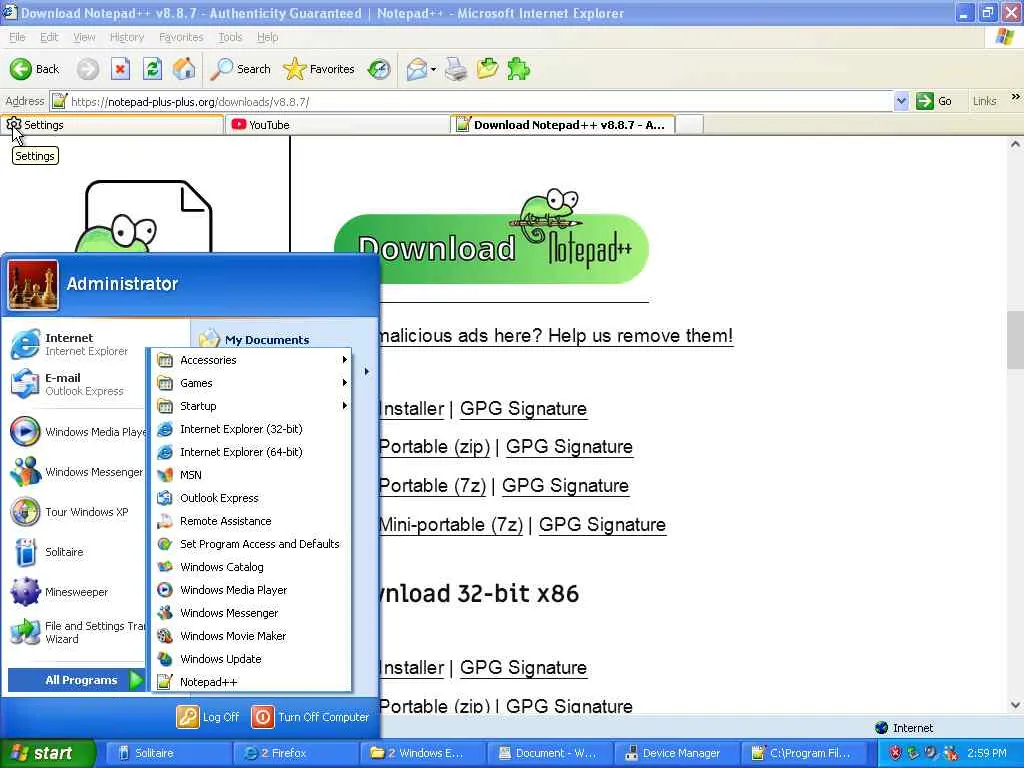Image resolution: width=1024 pixels, height=768 pixels.
Task: Launch Internet Explorer (64-bit) from programs
Action: (252, 452)
